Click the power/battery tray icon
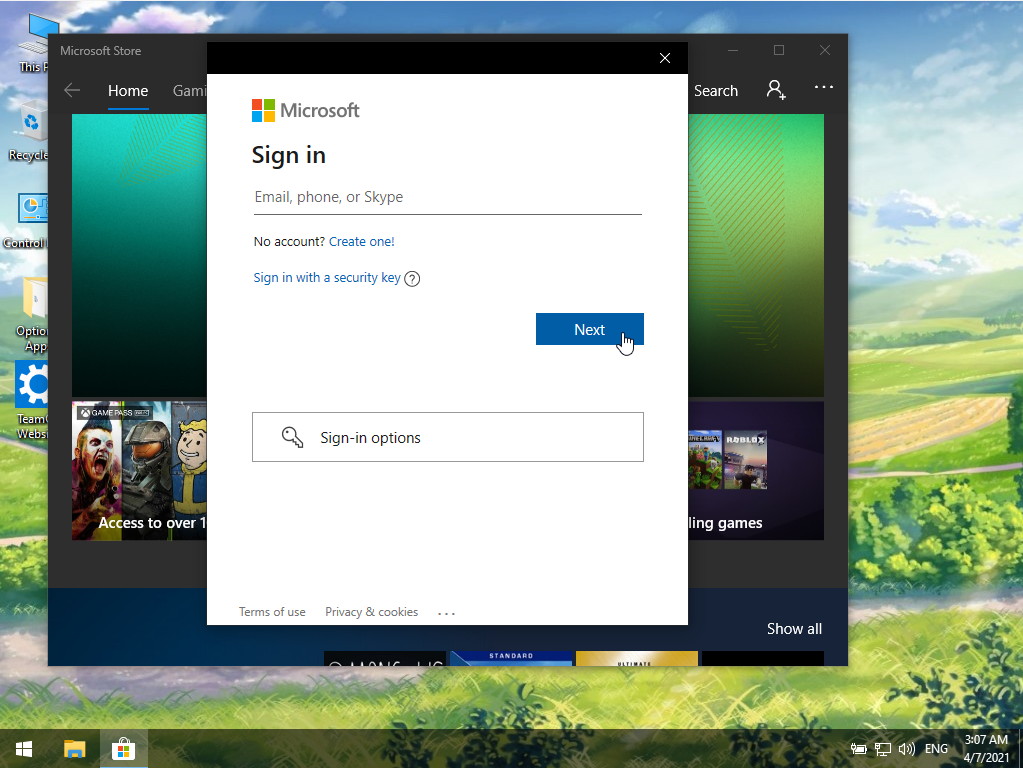 859,749
